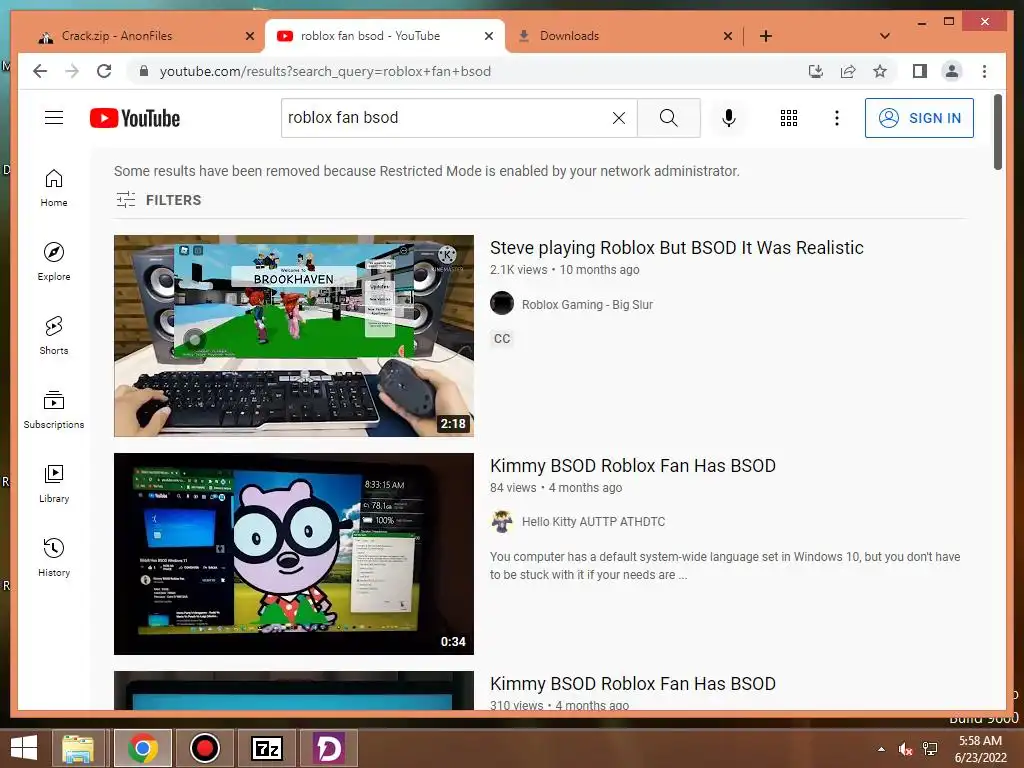The width and height of the screenshot is (1024, 768).
Task: Open the Brookhaven video thumbnail
Action: click(x=294, y=336)
